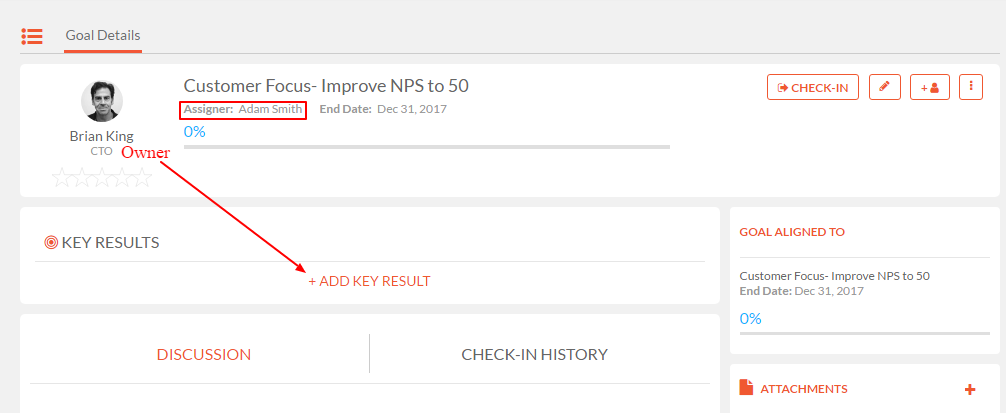The width and height of the screenshot is (1006, 413).
Task: Open aligned goal Customer Focus- Improve NPS to 50
Action: 835,276
